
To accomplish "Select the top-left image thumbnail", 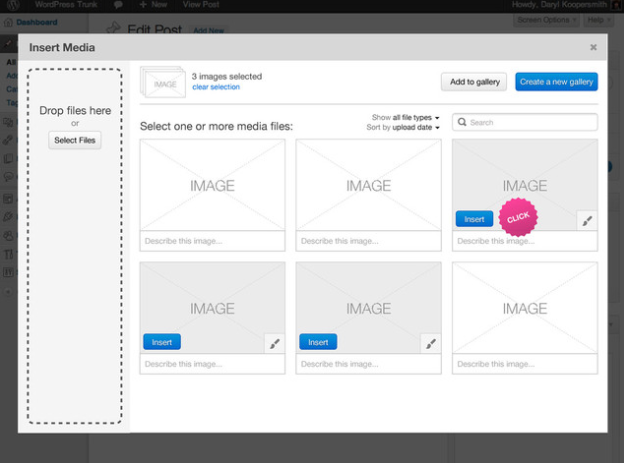I will (x=212, y=185).
